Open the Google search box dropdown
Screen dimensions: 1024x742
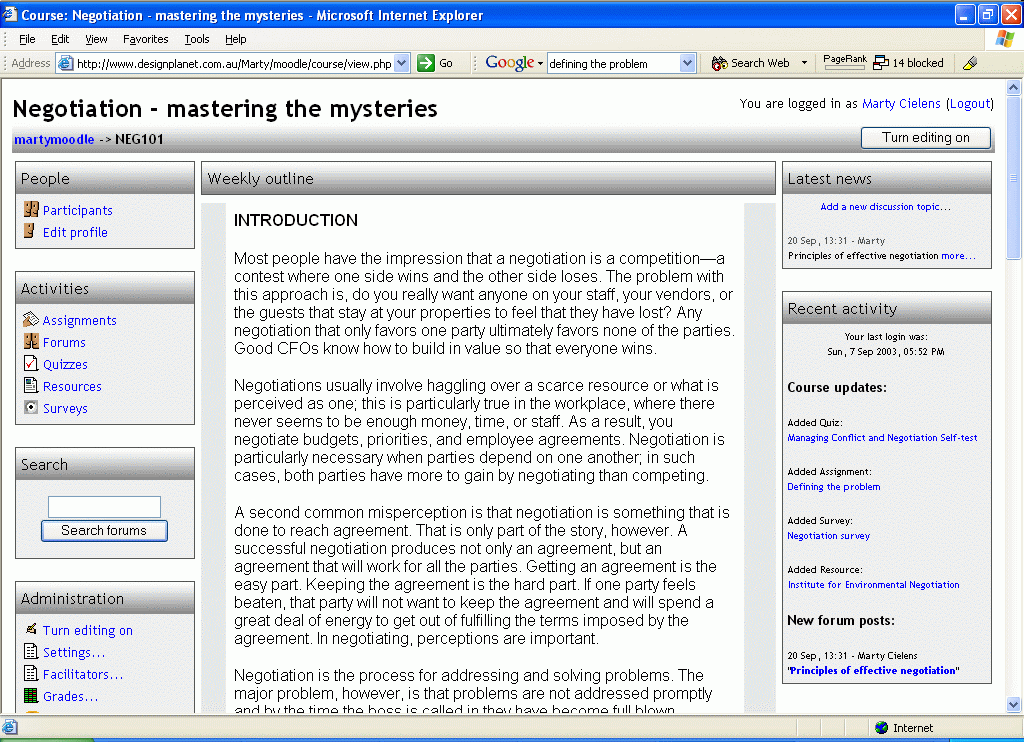(687, 63)
